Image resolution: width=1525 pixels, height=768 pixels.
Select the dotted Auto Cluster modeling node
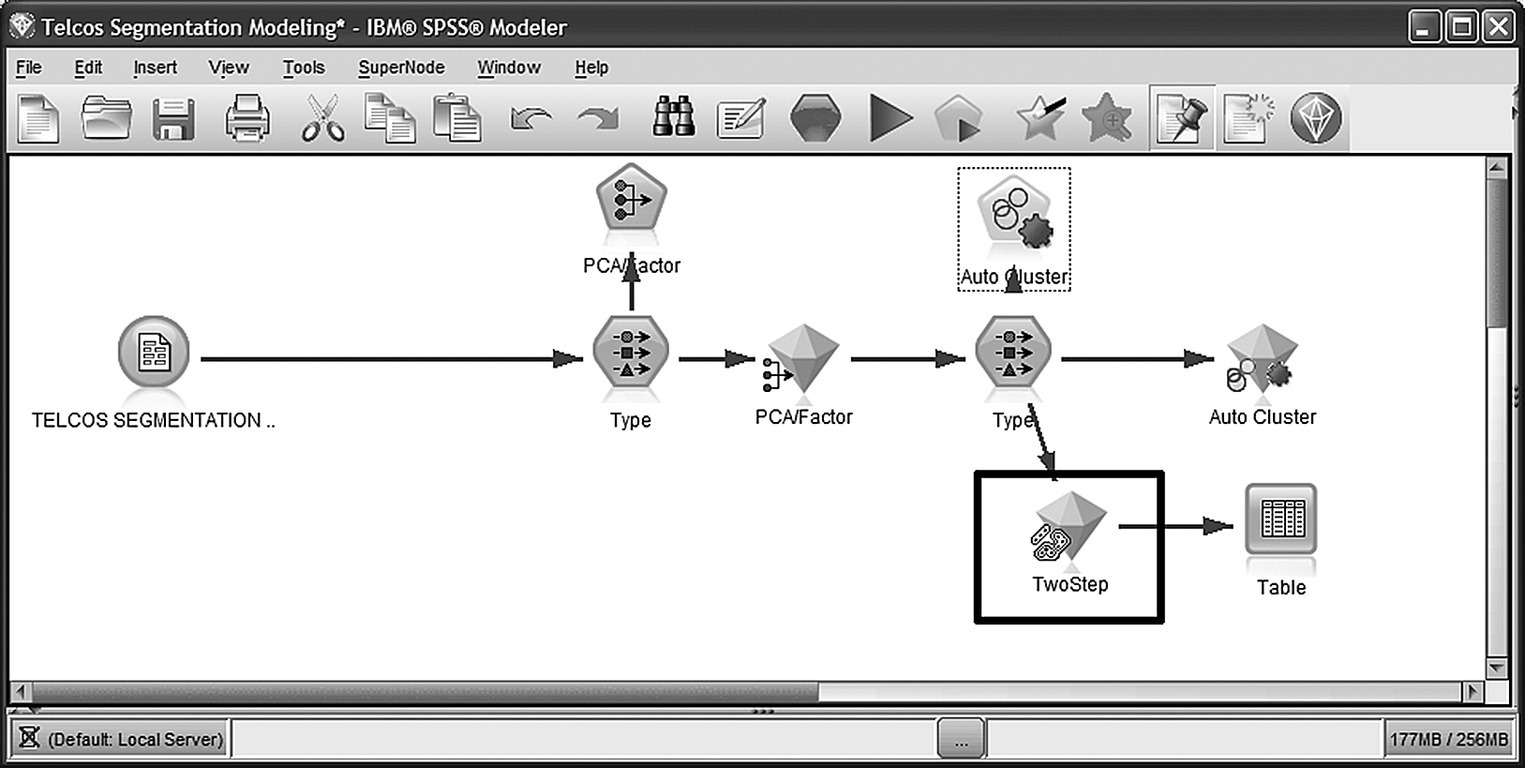(1014, 229)
